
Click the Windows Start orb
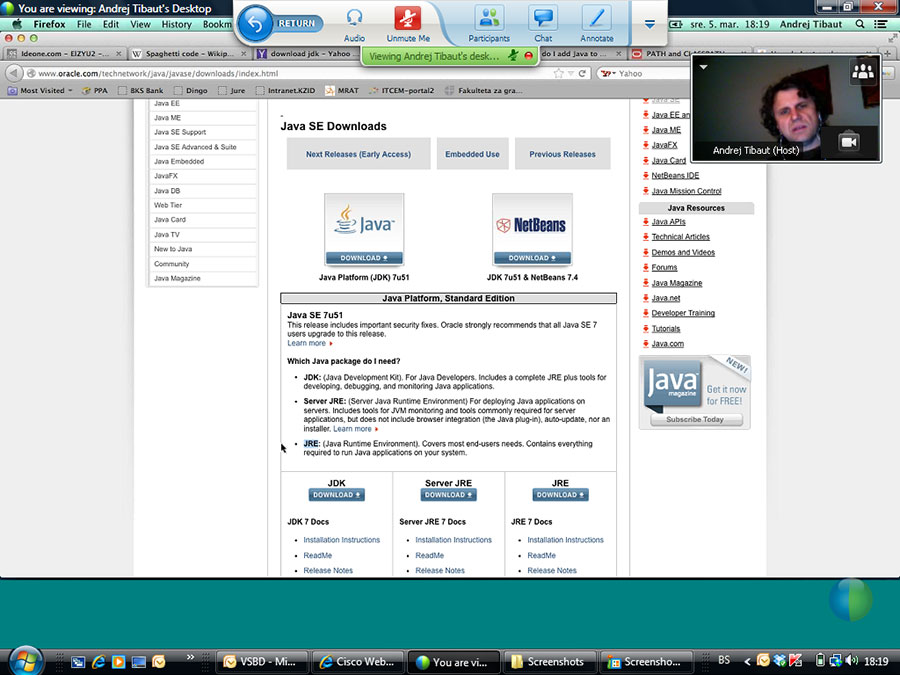click(24, 660)
